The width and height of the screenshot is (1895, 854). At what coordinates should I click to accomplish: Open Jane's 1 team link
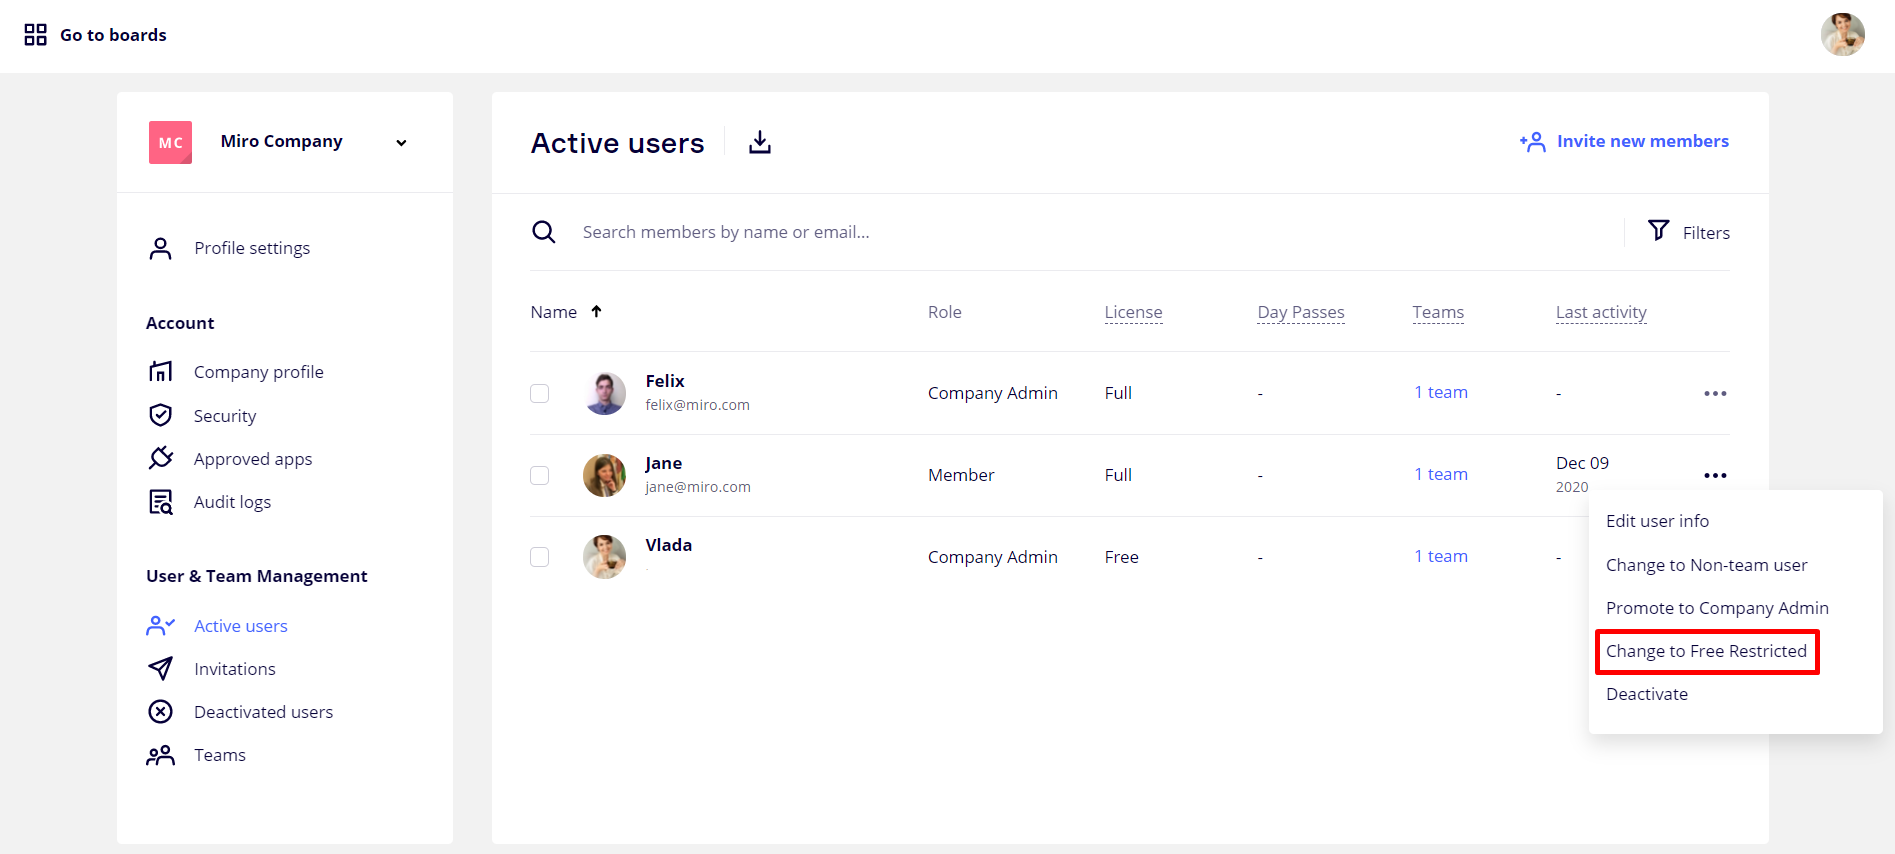[1440, 474]
